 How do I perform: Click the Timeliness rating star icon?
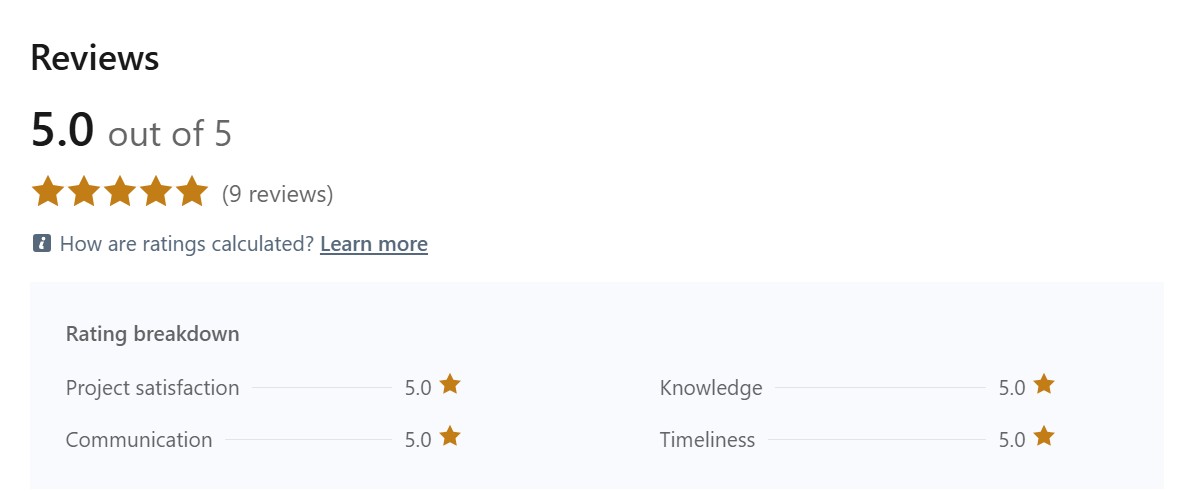(x=1044, y=437)
